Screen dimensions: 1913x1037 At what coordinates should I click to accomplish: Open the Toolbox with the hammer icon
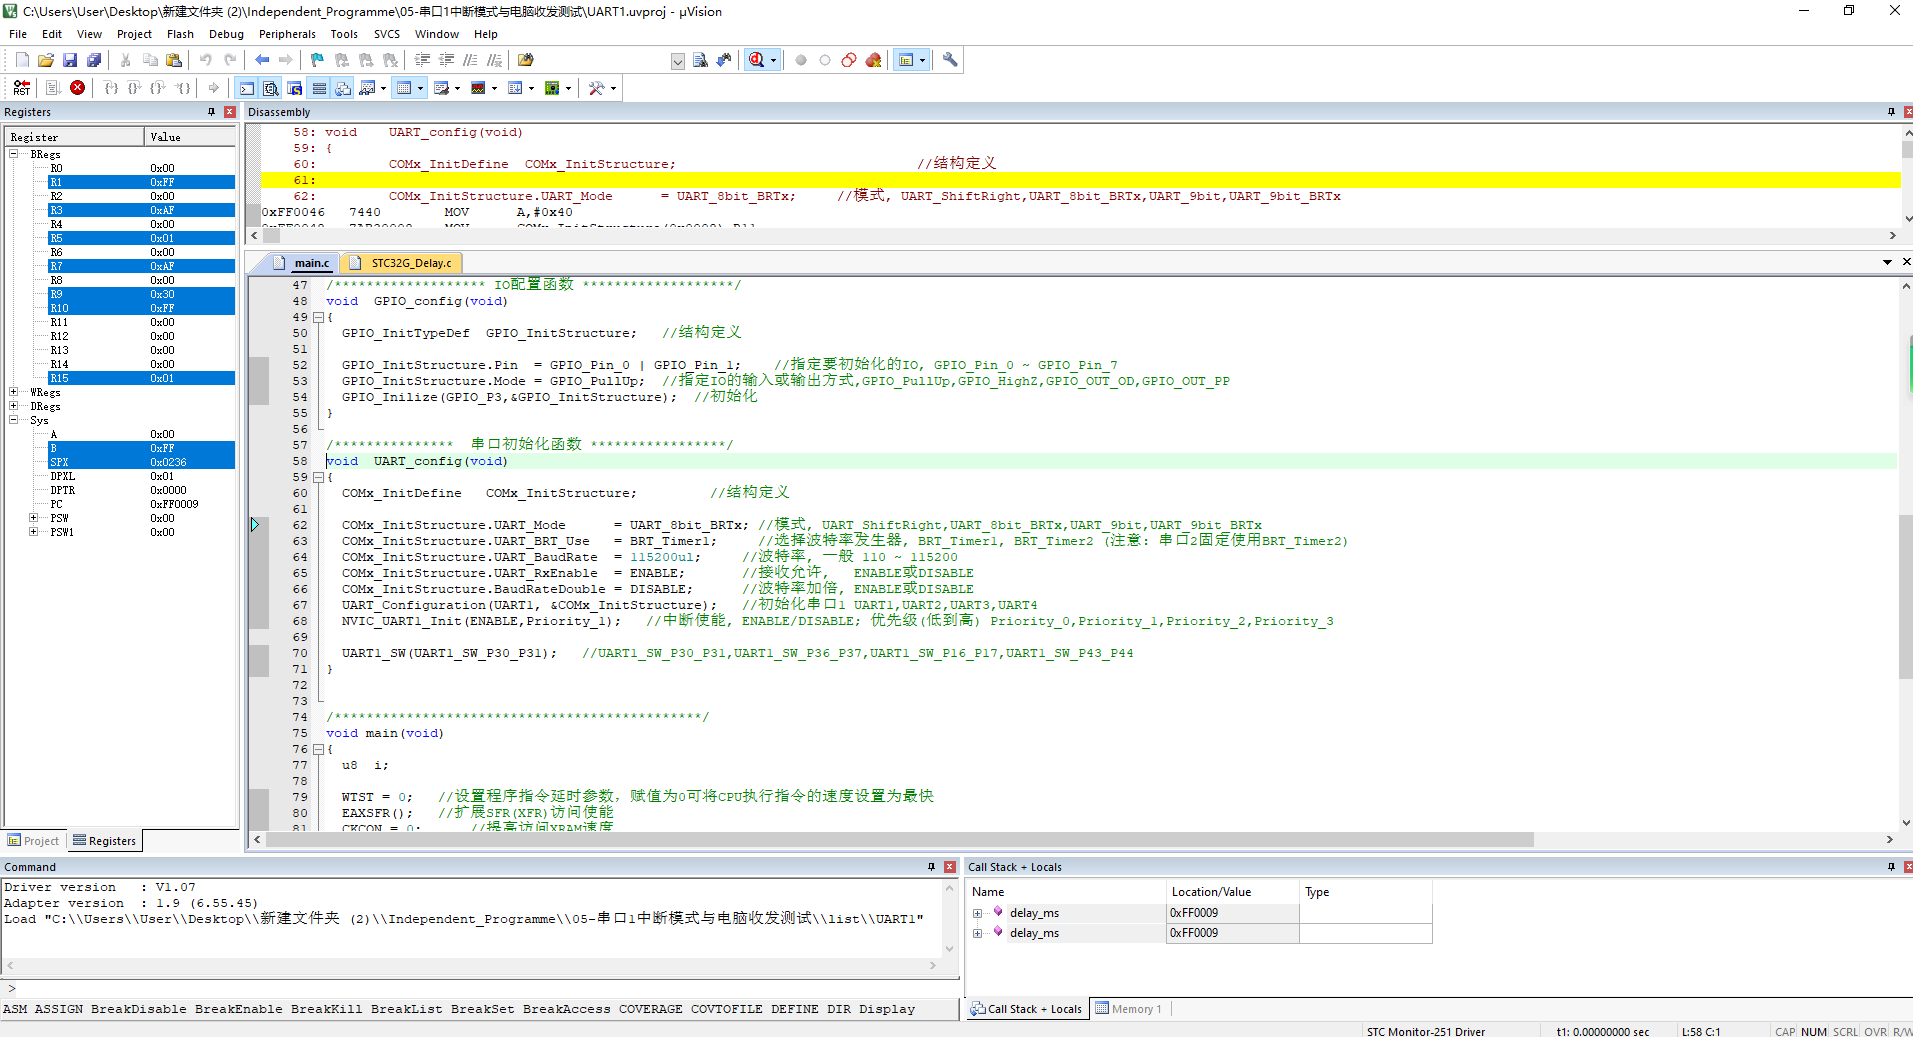point(596,88)
